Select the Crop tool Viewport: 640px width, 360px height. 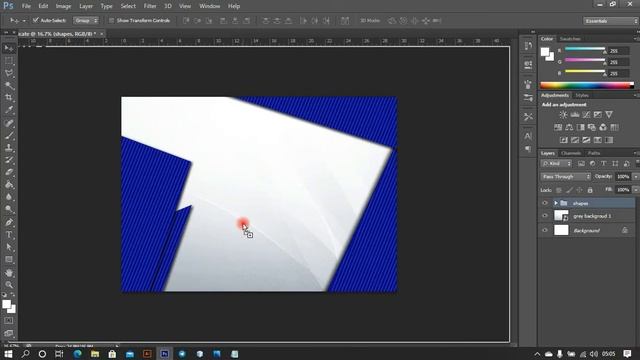coord(9,98)
